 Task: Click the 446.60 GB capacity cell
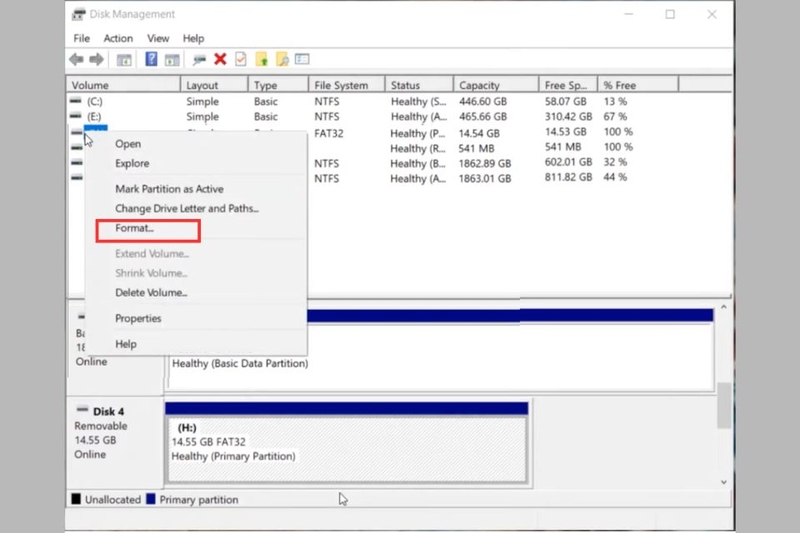coord(483,101)
